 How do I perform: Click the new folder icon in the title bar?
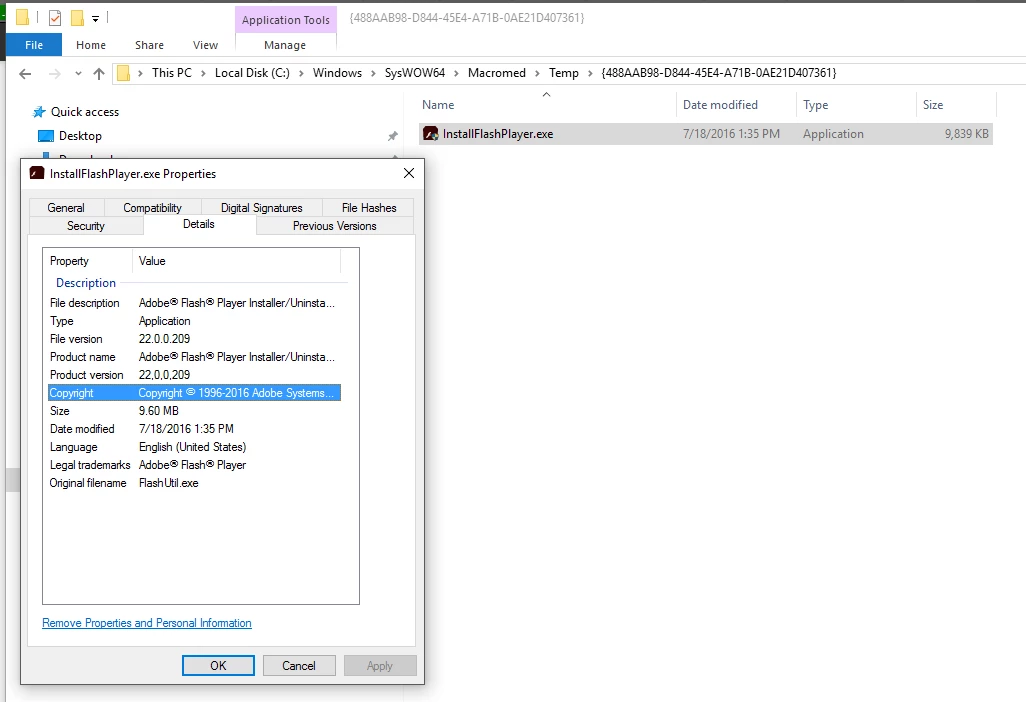[77, 18]
